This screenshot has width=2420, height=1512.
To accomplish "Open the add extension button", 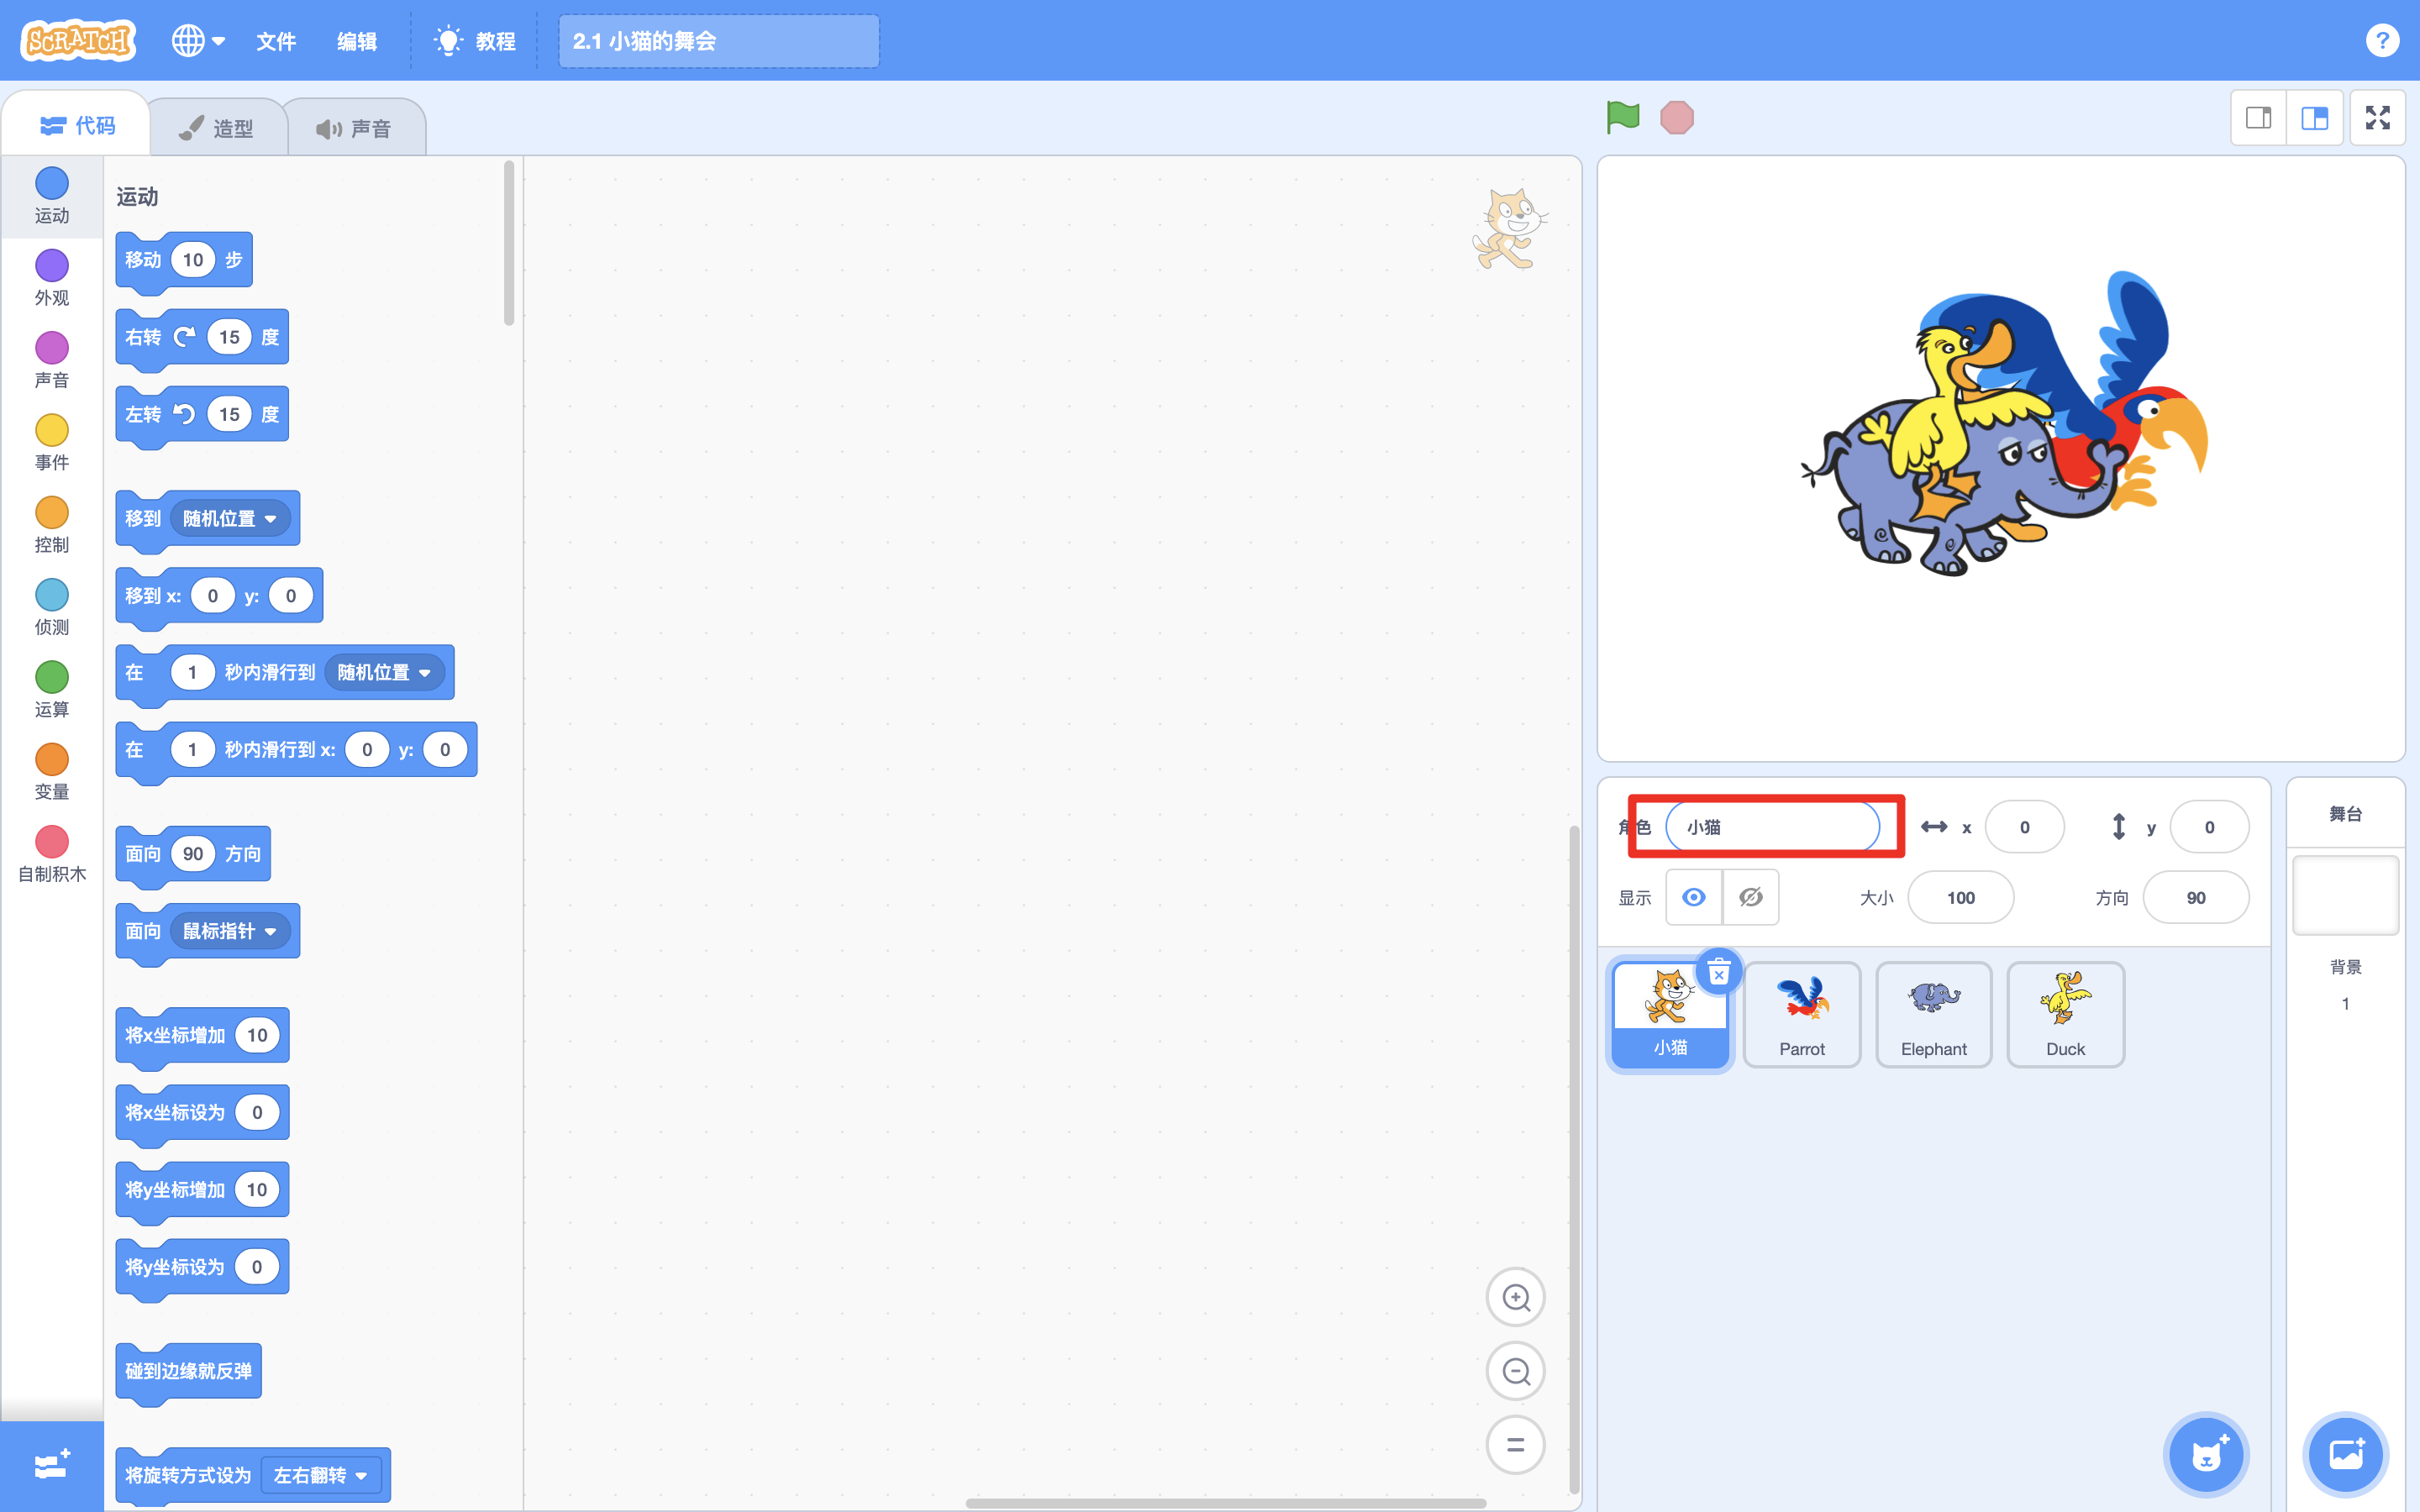I will click(52, 1465).
